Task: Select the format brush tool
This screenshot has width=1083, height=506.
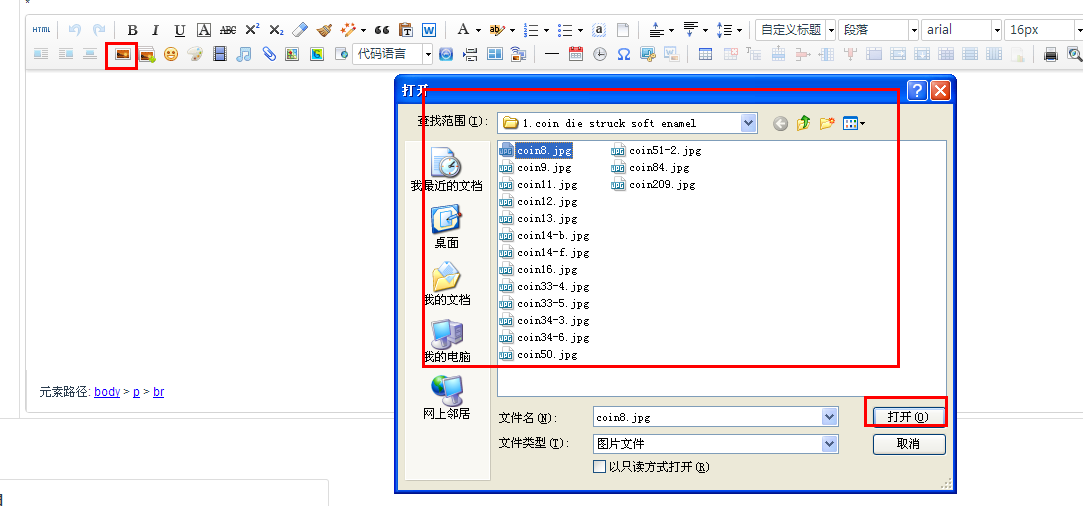Action: tap(323, 30)
